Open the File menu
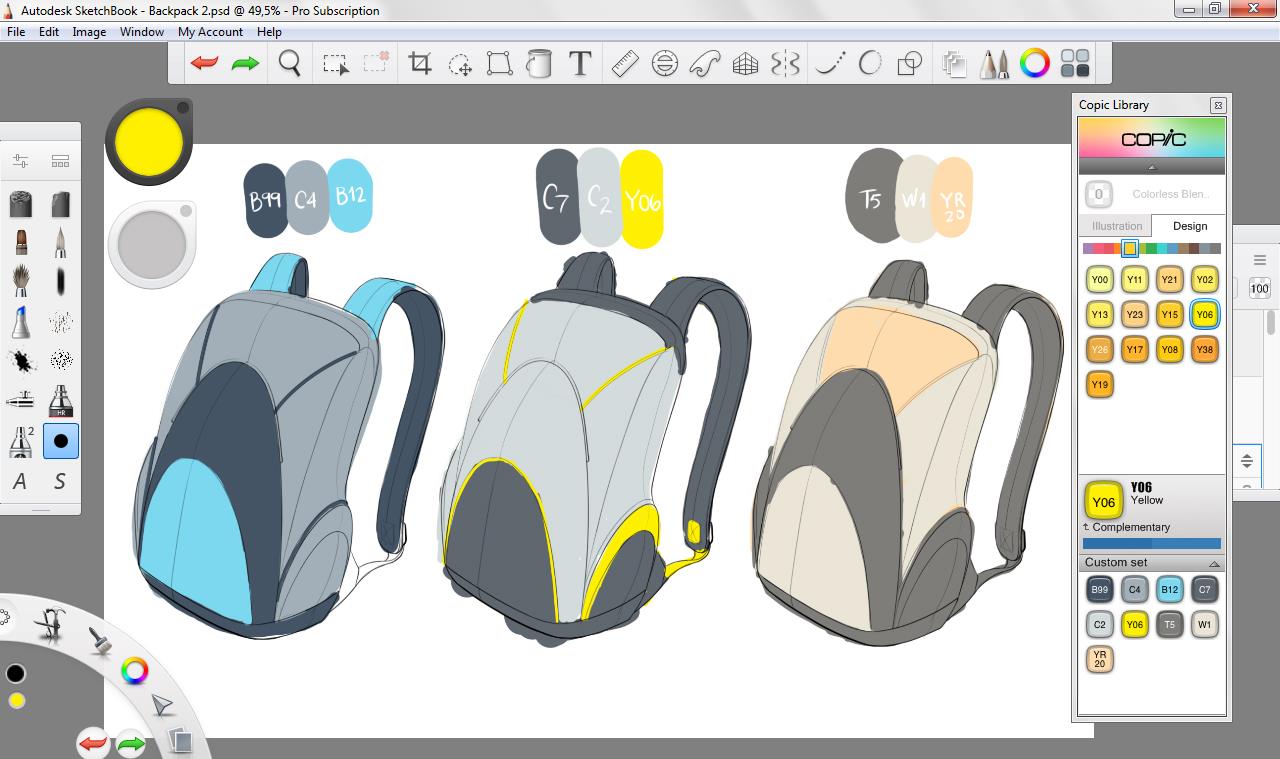This screenshot has width=1280, height=759. click(16, 32)
